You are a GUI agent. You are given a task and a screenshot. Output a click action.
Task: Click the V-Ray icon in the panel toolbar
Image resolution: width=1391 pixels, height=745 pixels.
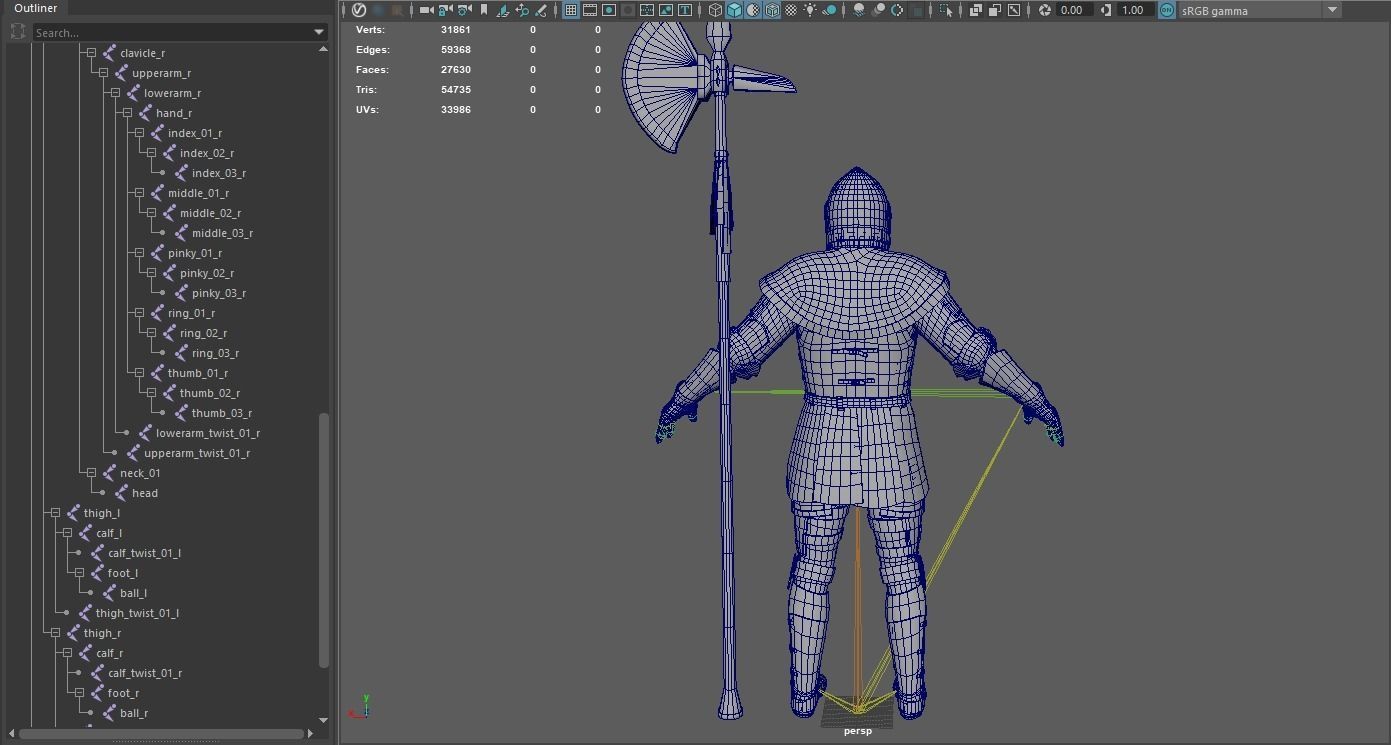(359, 10)
